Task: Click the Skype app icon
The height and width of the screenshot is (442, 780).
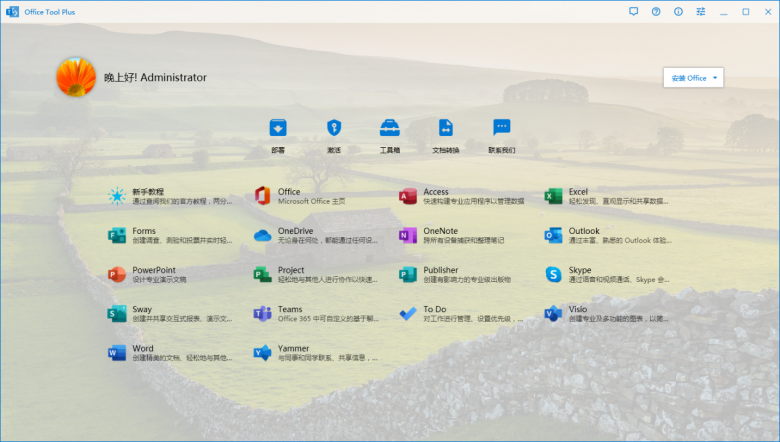Action: click(553, 274)
